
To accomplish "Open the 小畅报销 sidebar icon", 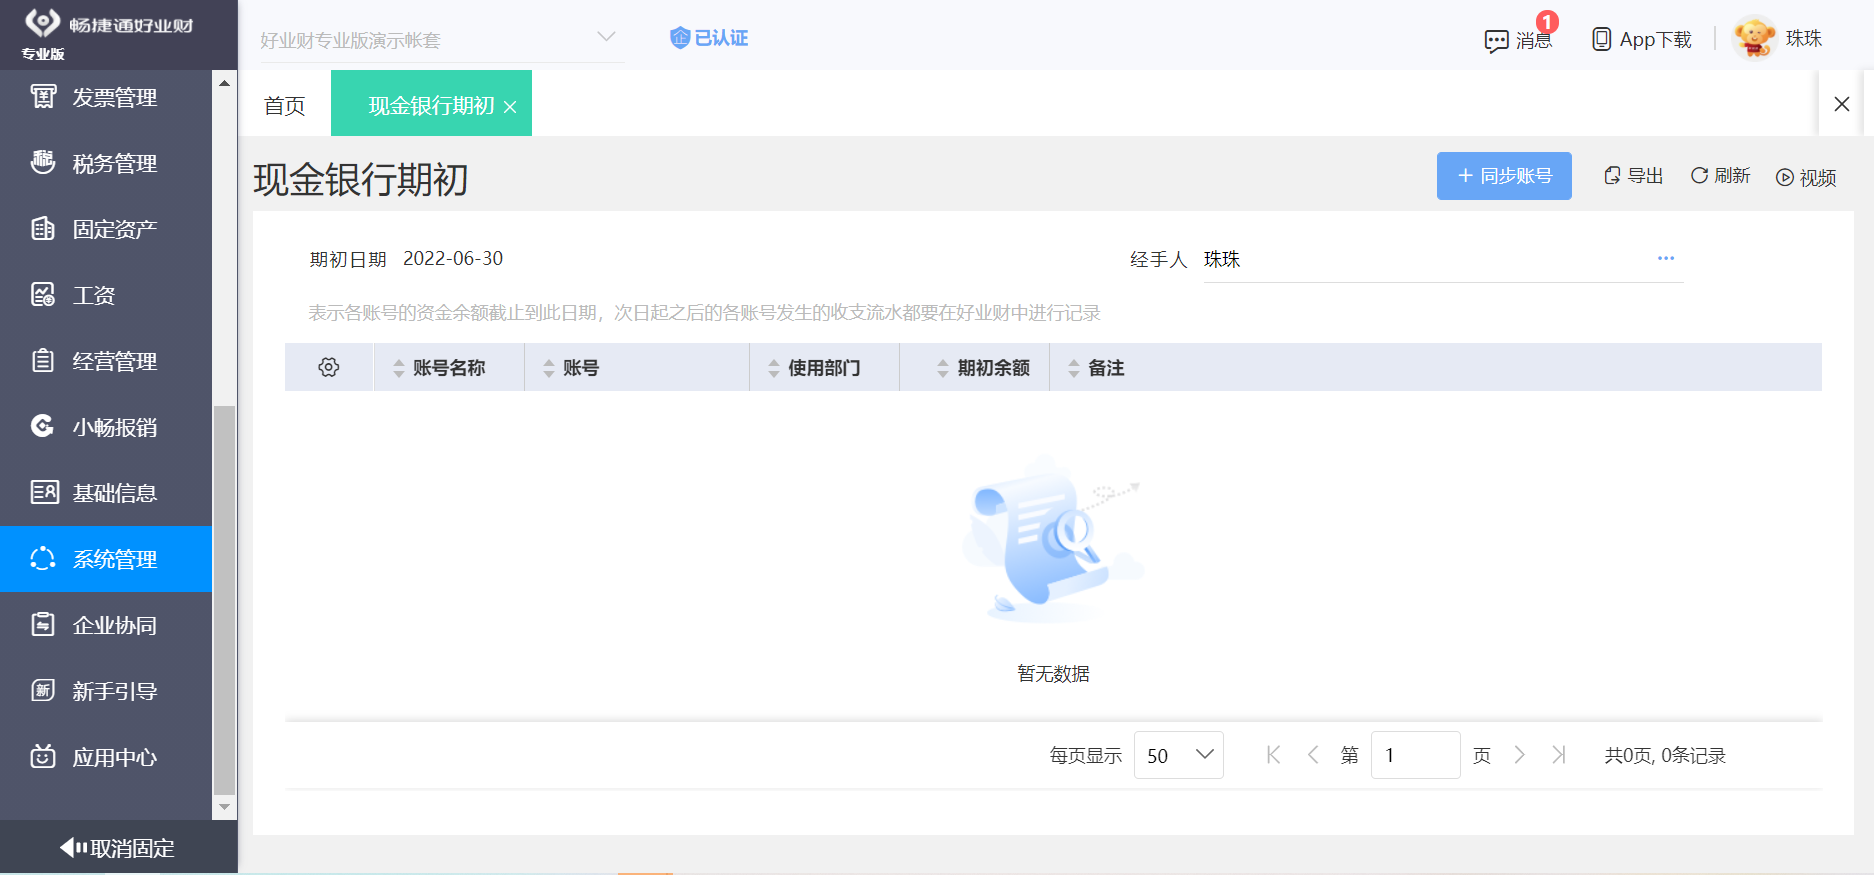I will click(43, 427).
